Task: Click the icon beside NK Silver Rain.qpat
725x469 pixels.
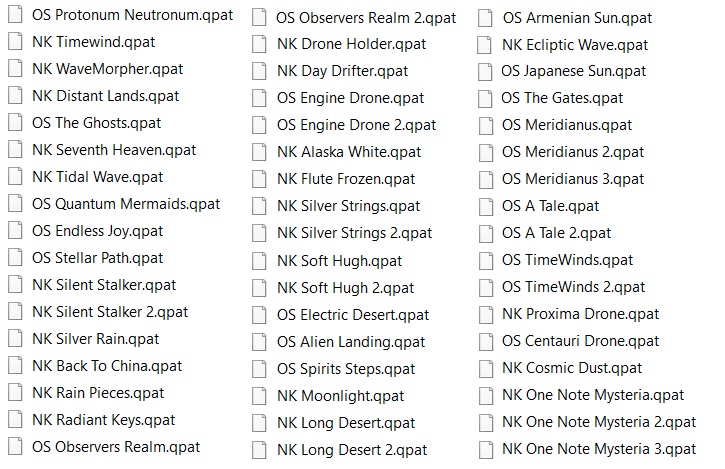Action: (x=15, y=339)
